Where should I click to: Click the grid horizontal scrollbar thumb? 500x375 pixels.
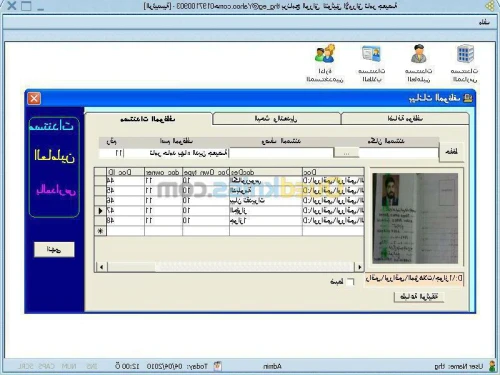tap(131, 267)
